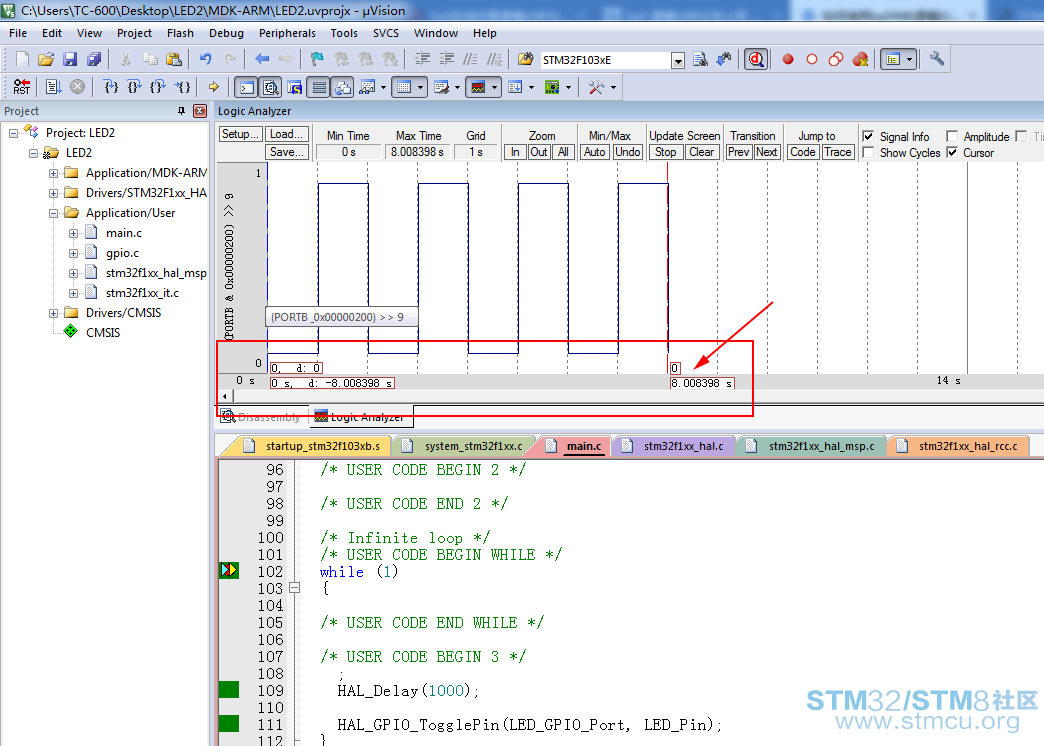Screen dimensions: 1044x746
Task: Undo the last edit
Action: tap(206, 59)
